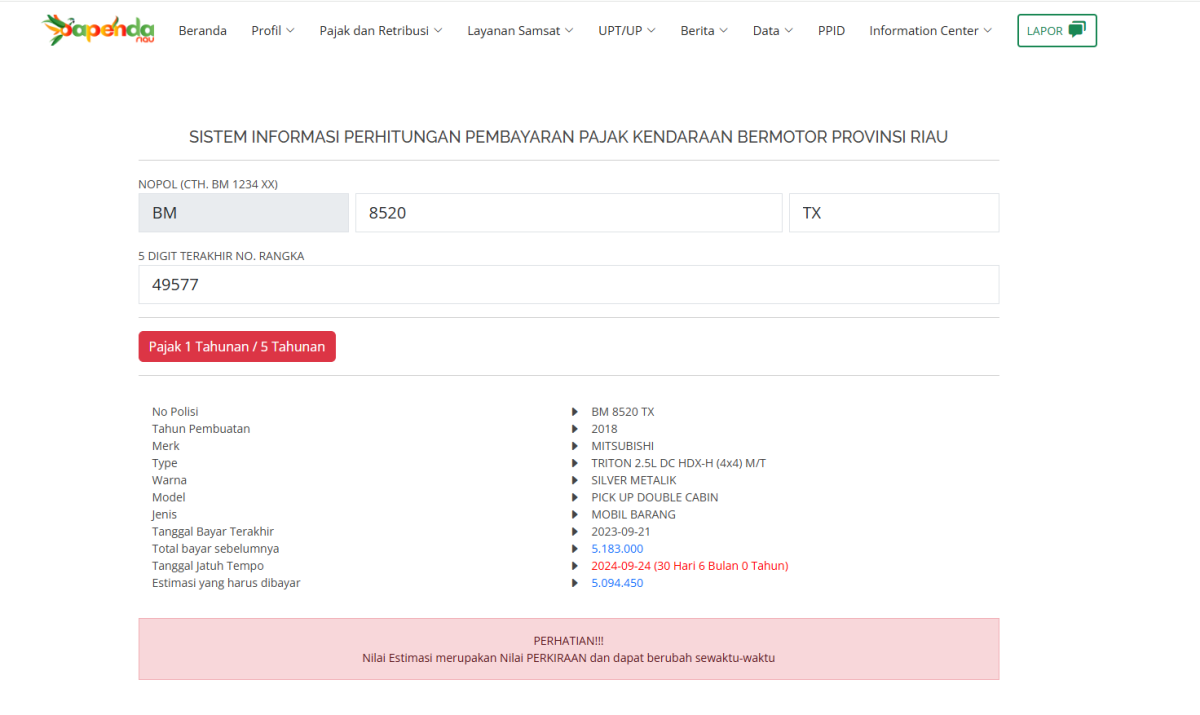The height and width of the screenshot is (715, 1200).
Task: Focus the plate suffix field showing TX
Action: (894, 213)
